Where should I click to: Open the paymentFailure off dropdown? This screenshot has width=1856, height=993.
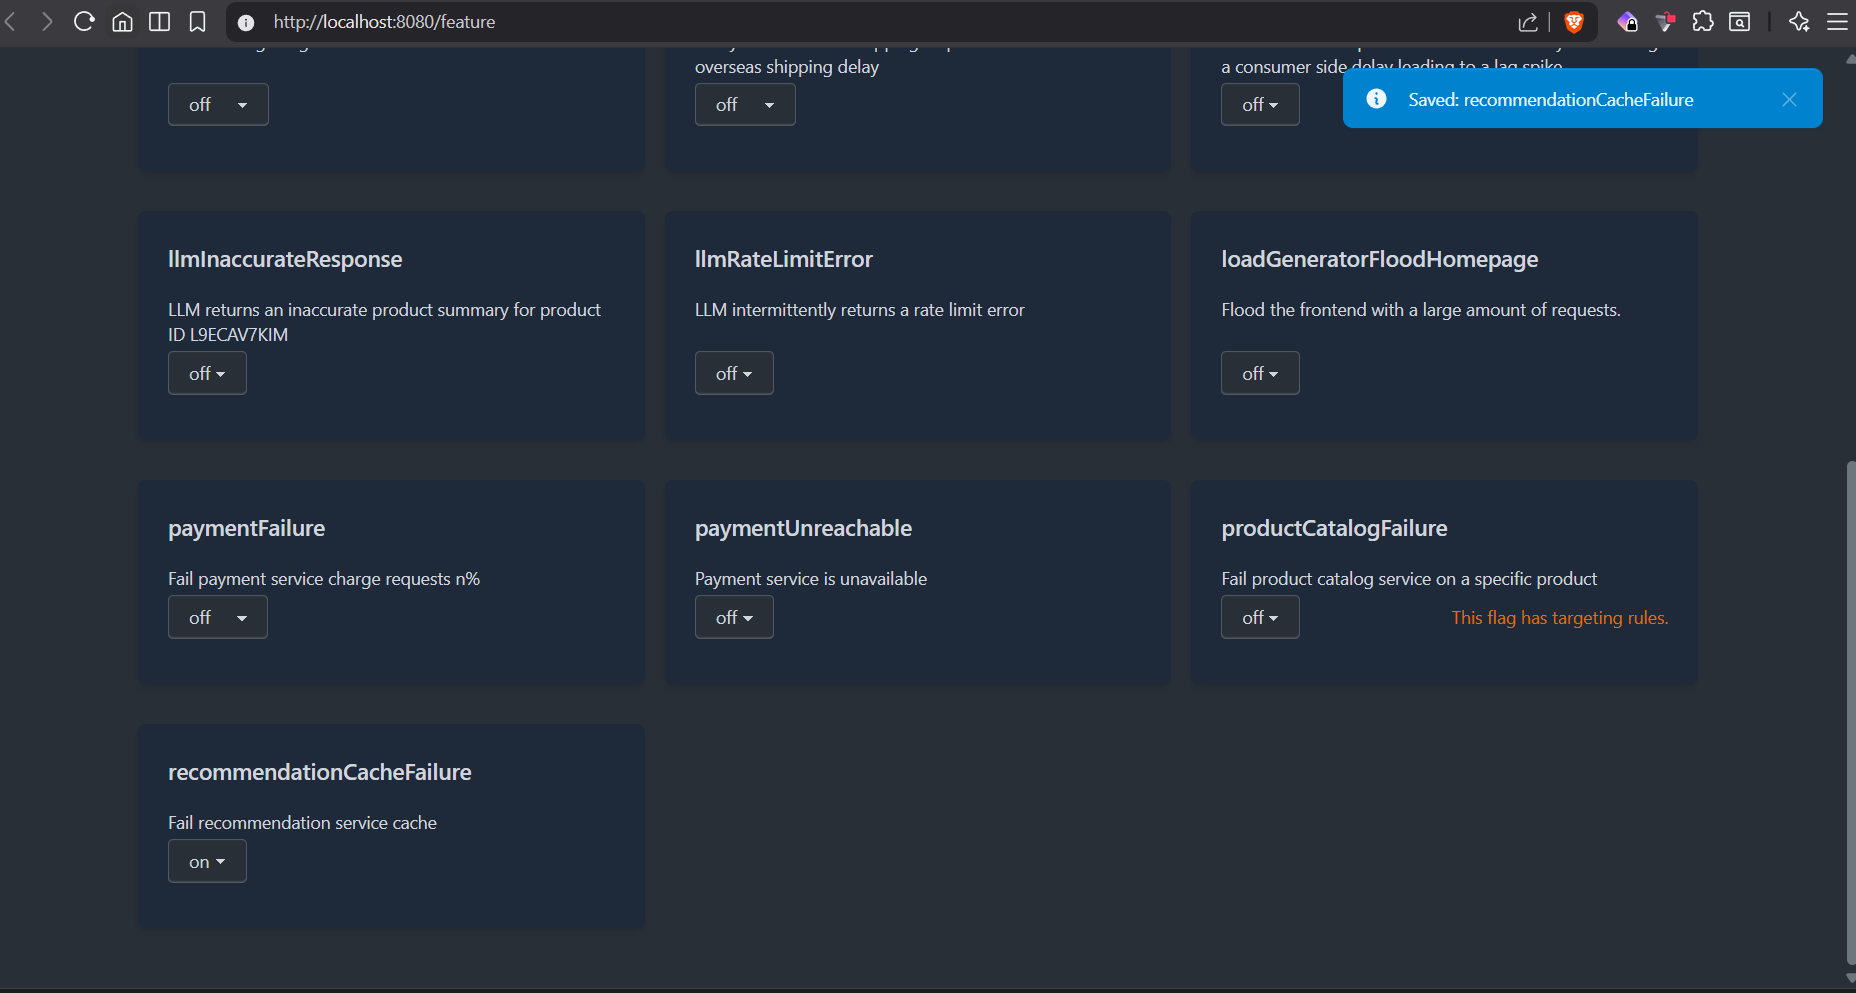tap(218, 617)
